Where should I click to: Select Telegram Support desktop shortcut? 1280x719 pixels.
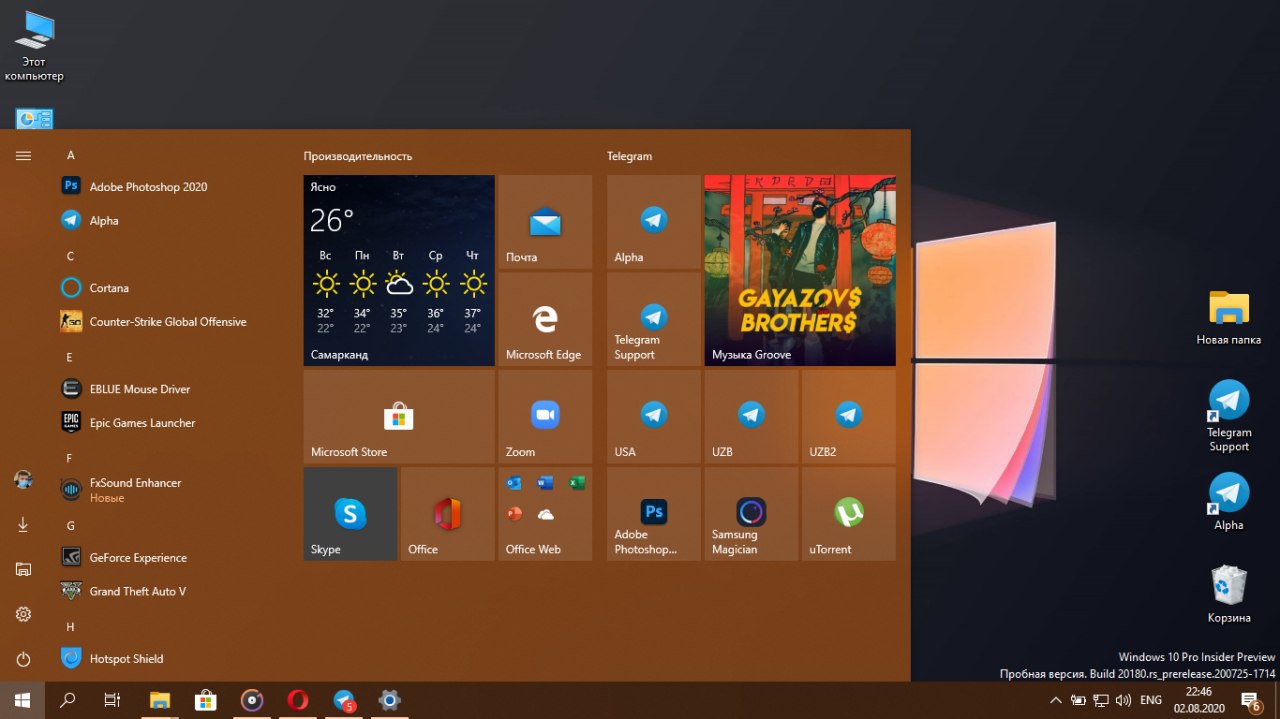pos(1229,416)
